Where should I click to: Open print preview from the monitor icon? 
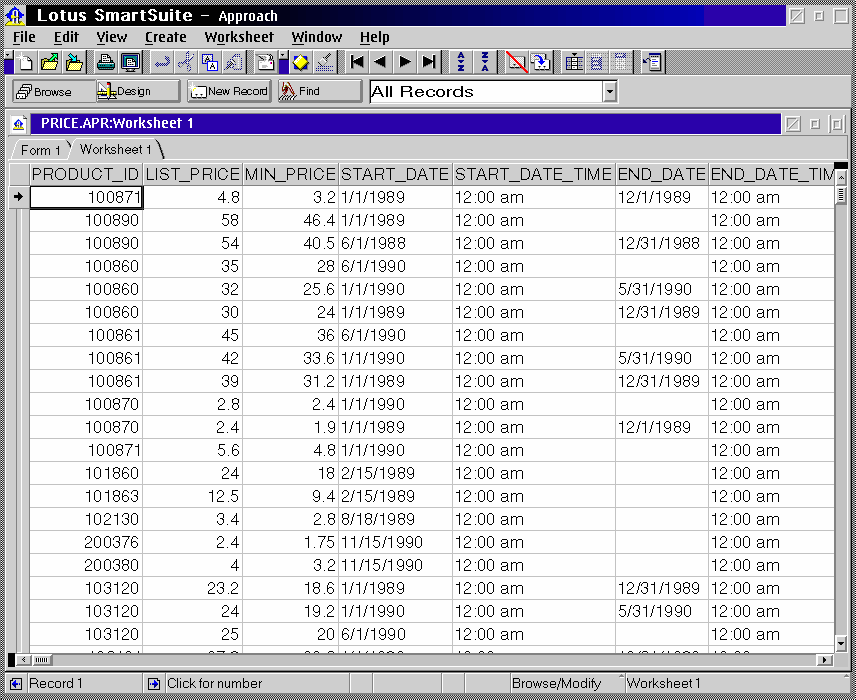tap(130, 62)
